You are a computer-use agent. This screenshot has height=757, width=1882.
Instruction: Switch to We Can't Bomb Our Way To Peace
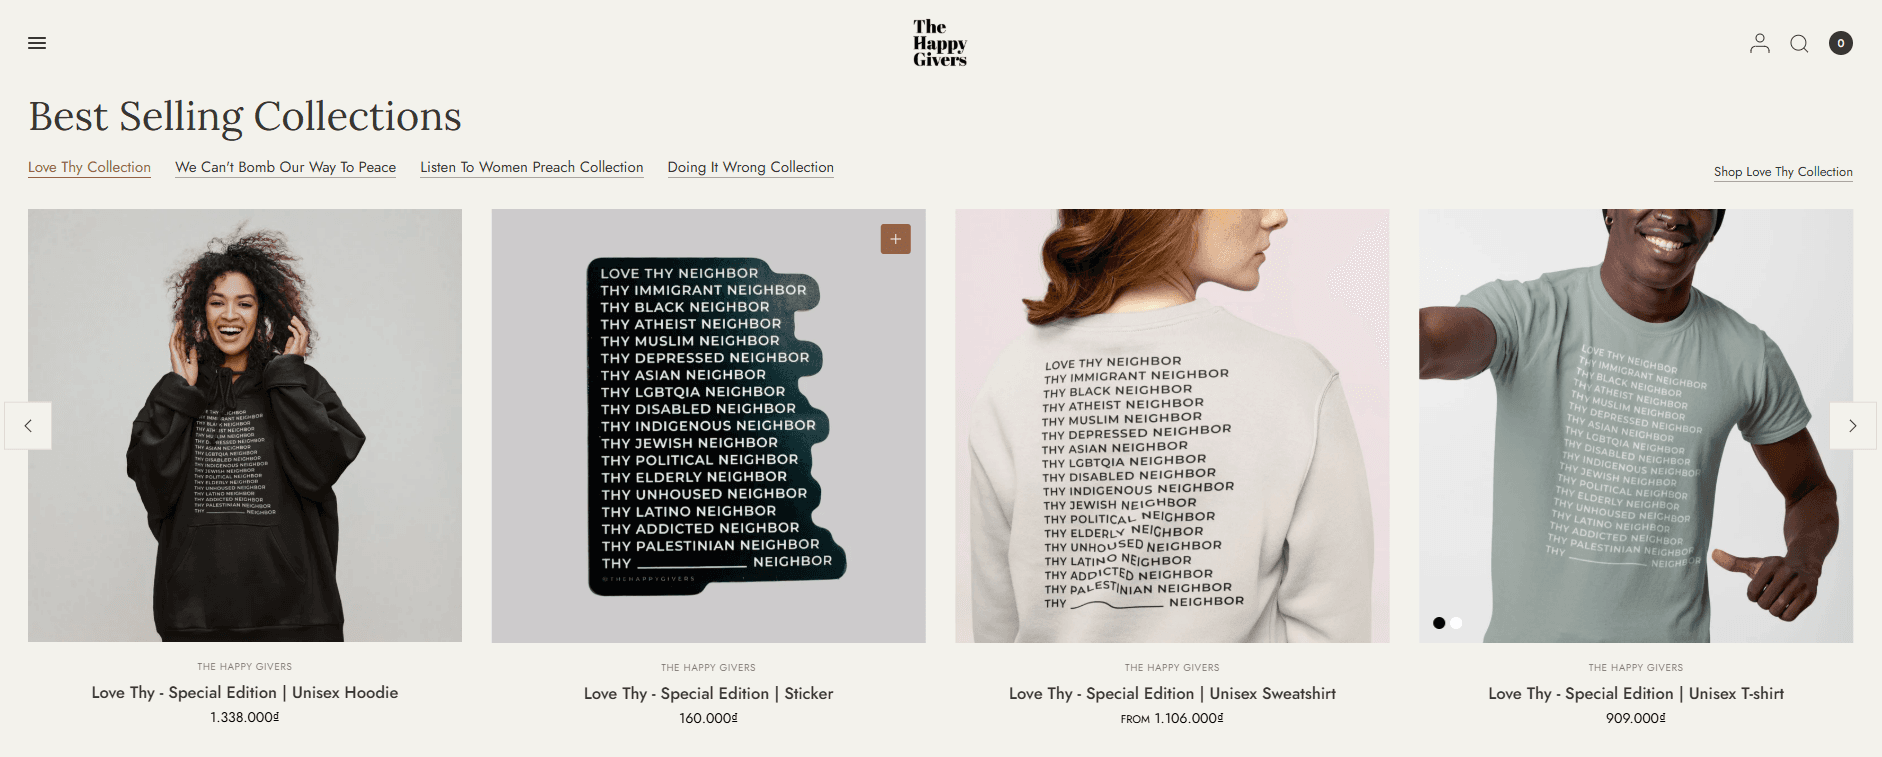click(x=285, y=167)
